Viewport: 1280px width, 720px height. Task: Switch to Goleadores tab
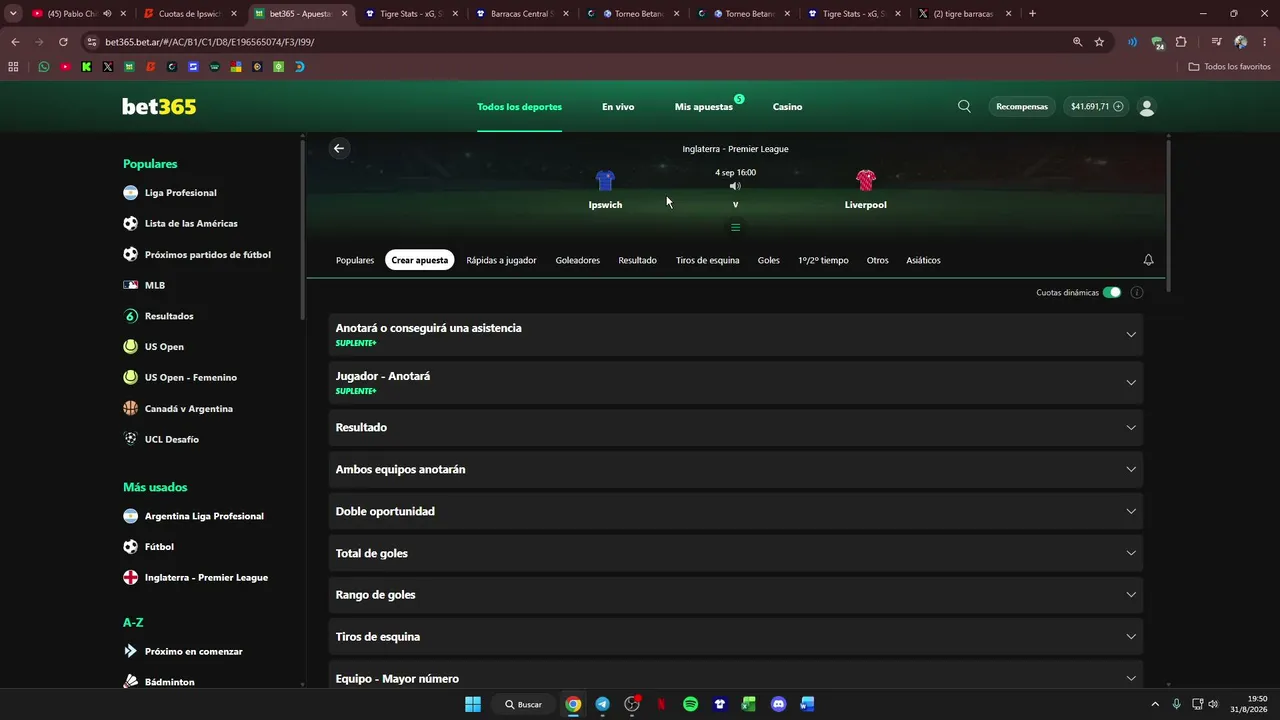(578, 260)
